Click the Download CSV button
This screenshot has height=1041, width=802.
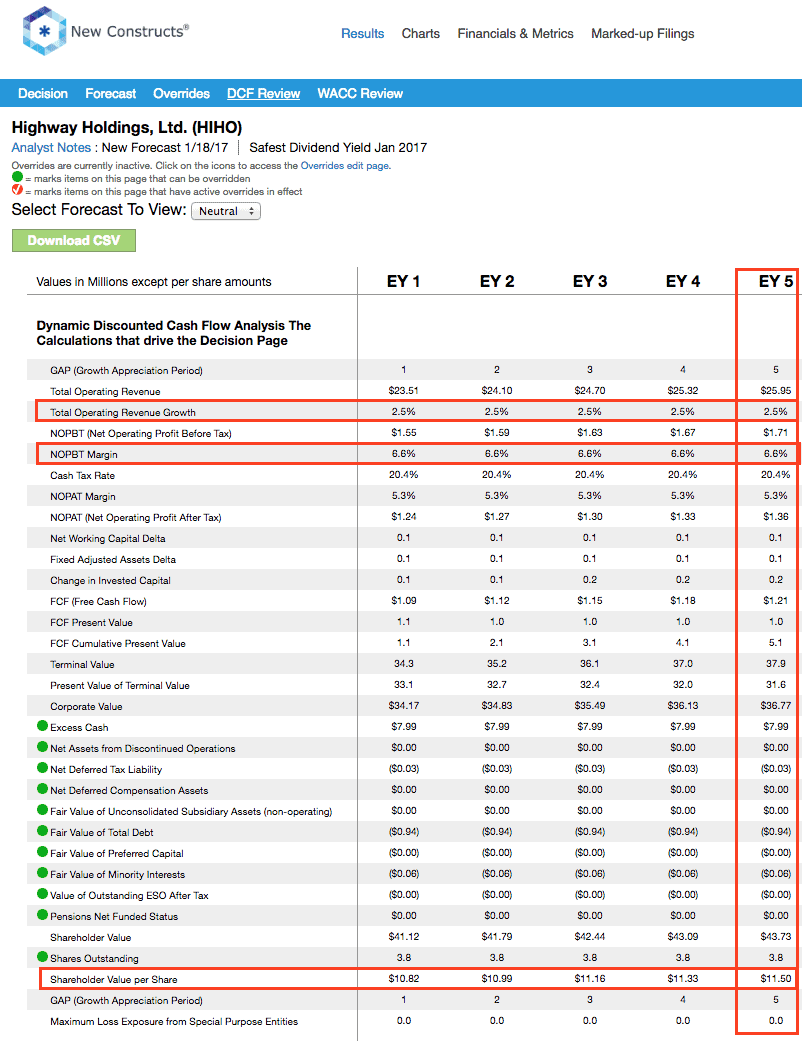click(x=74, y=240)
